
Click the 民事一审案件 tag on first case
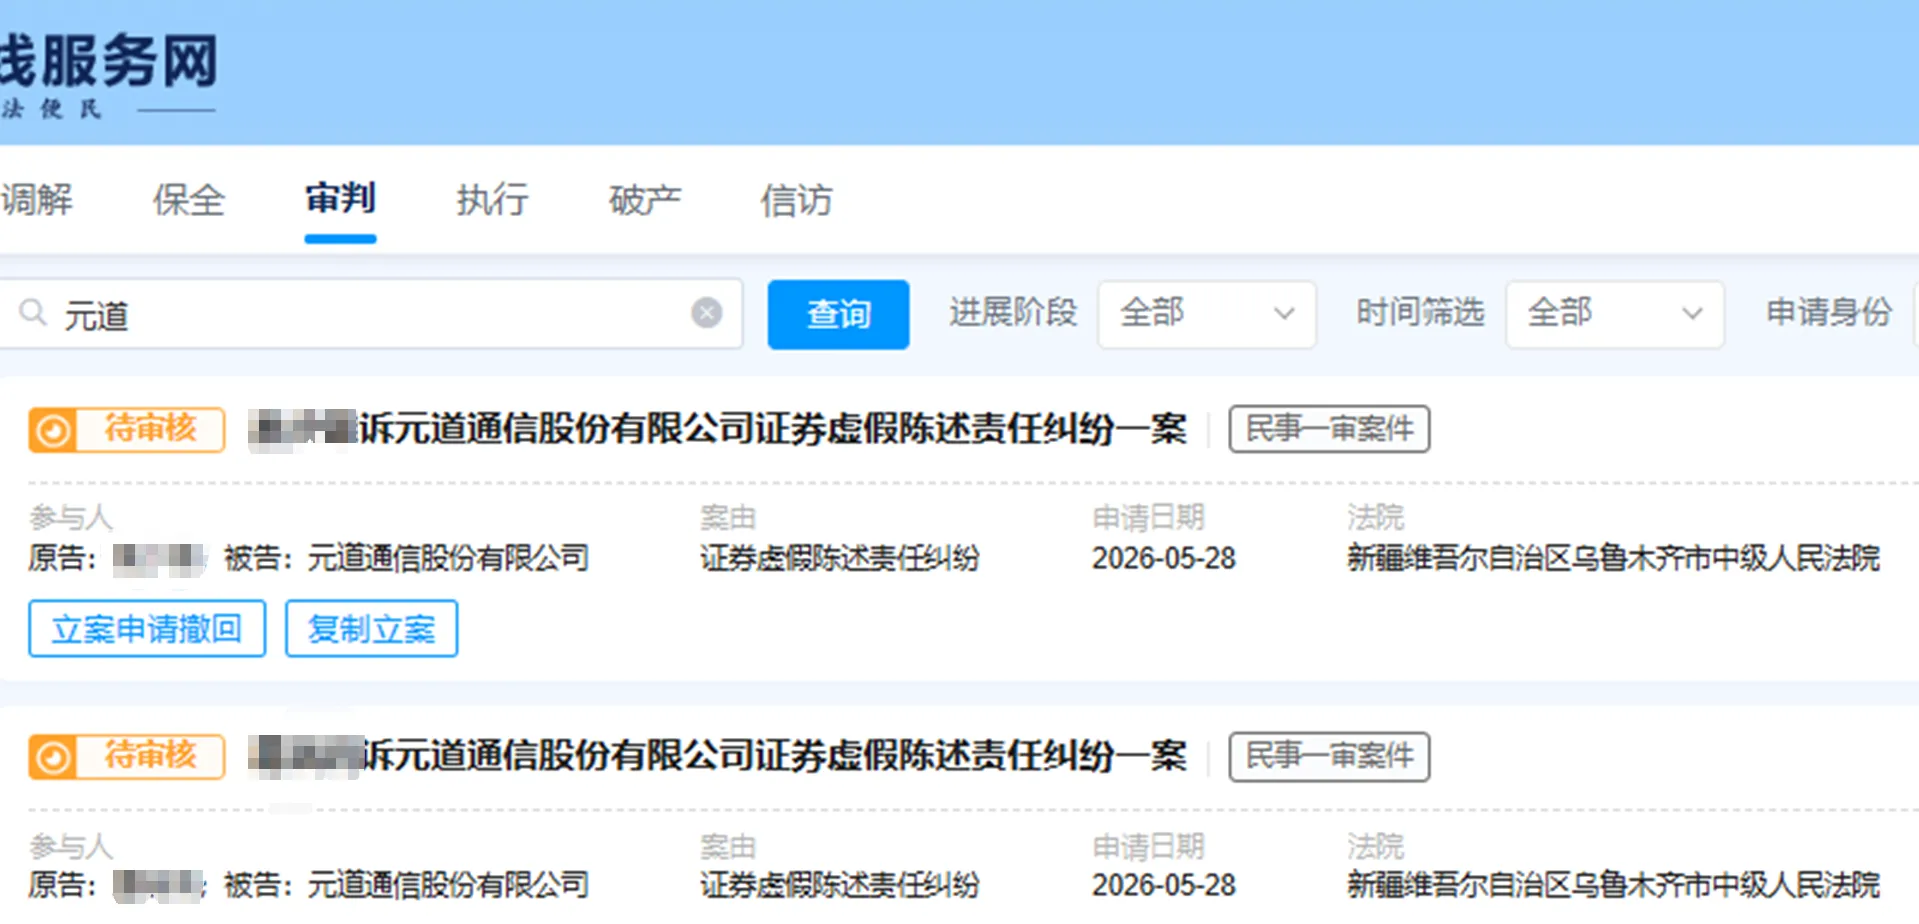pyautogui.click(x=1329, y=429)
